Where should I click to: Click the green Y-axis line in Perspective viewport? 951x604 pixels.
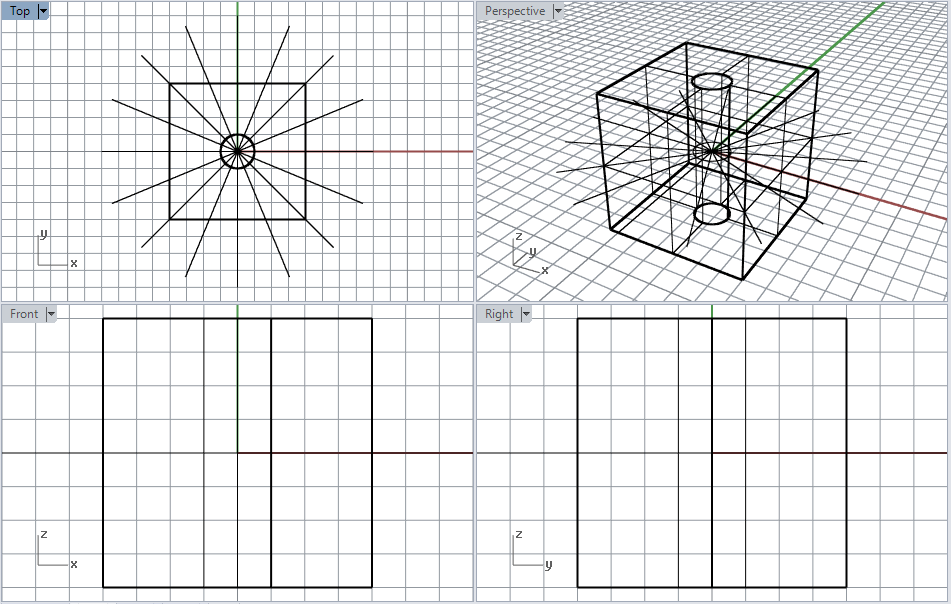click(850, 30)
